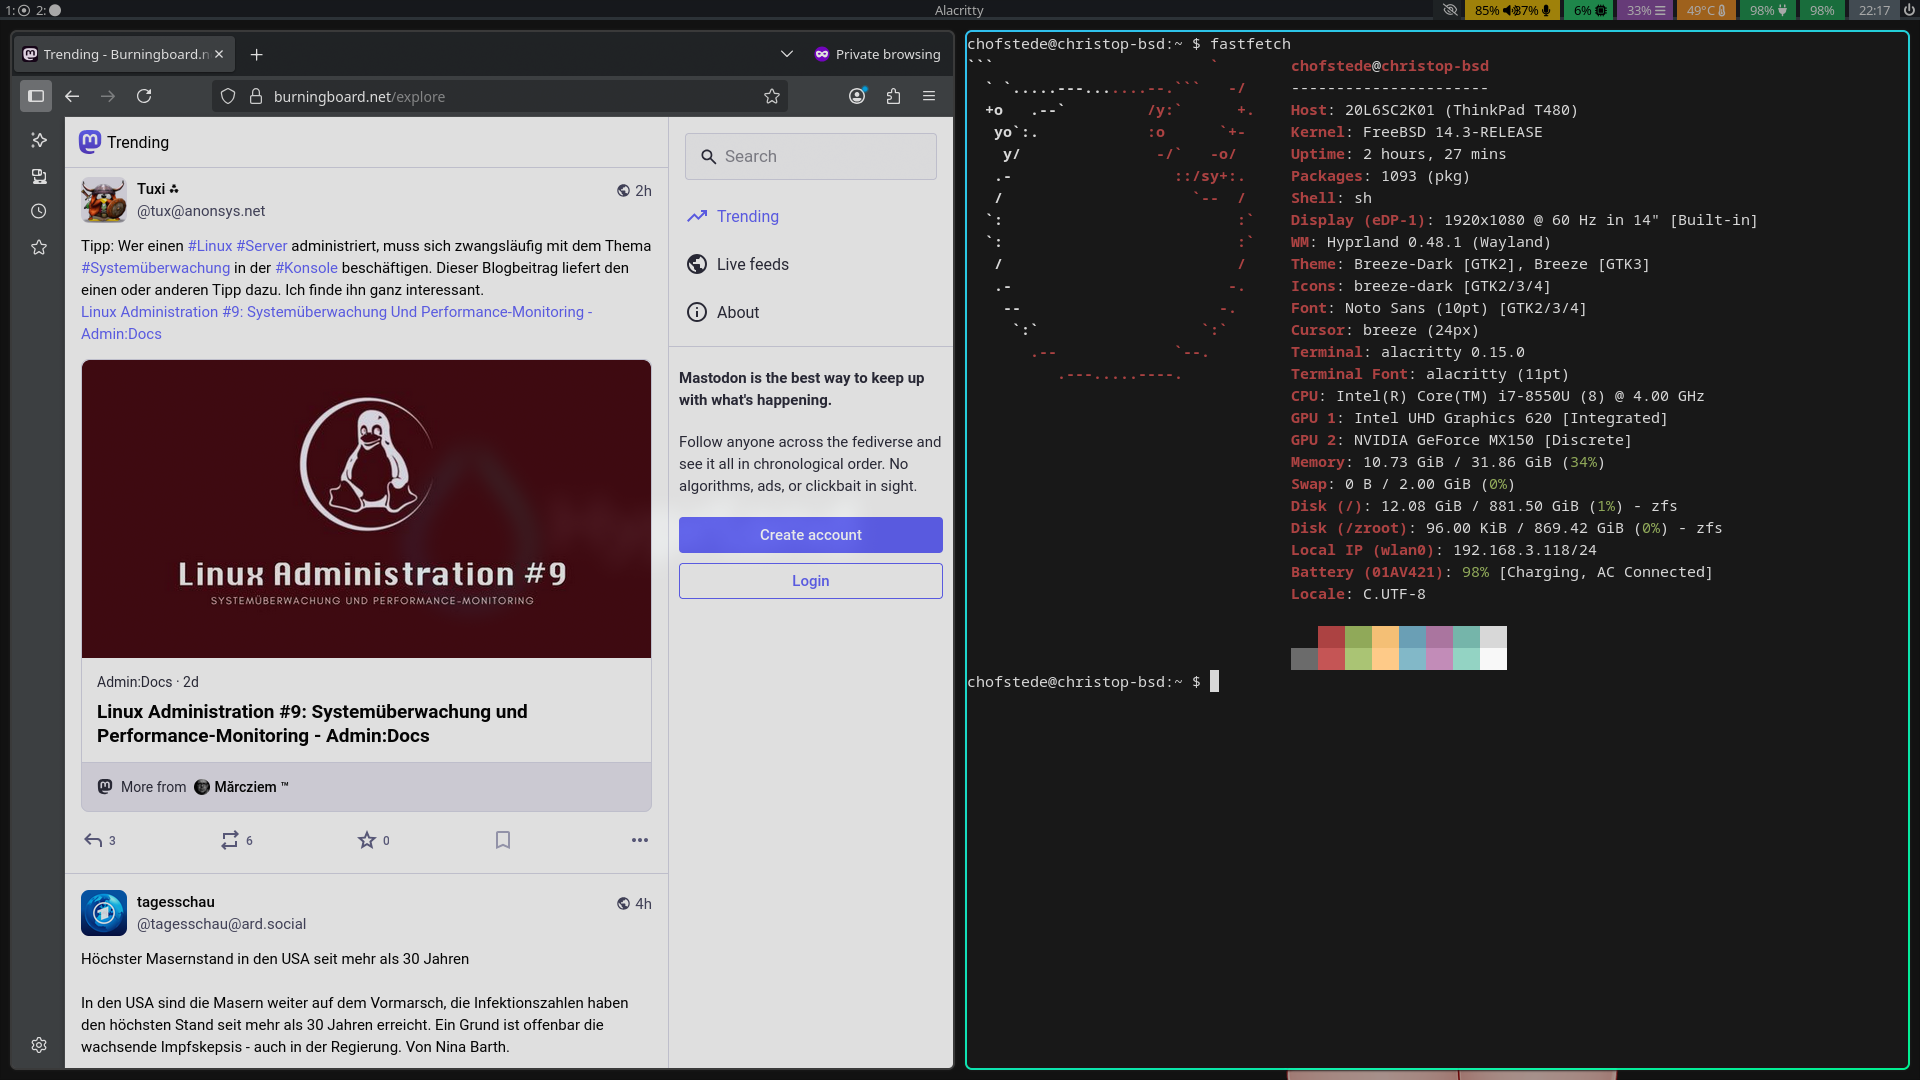Click the reload page icon

pos(144,96)
